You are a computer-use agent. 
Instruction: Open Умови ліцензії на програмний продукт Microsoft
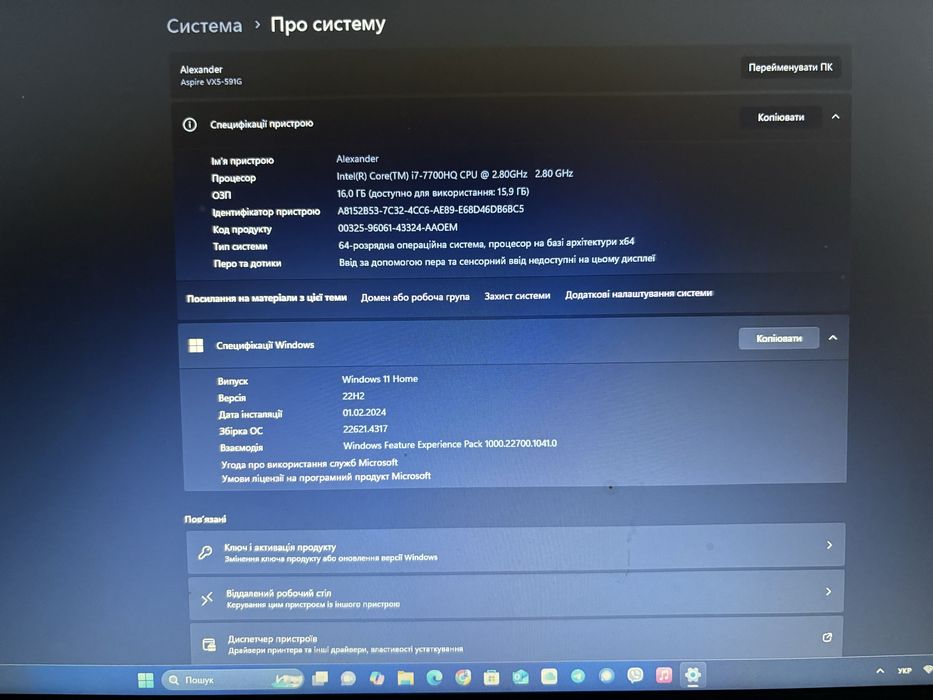[x=326, y=477]
